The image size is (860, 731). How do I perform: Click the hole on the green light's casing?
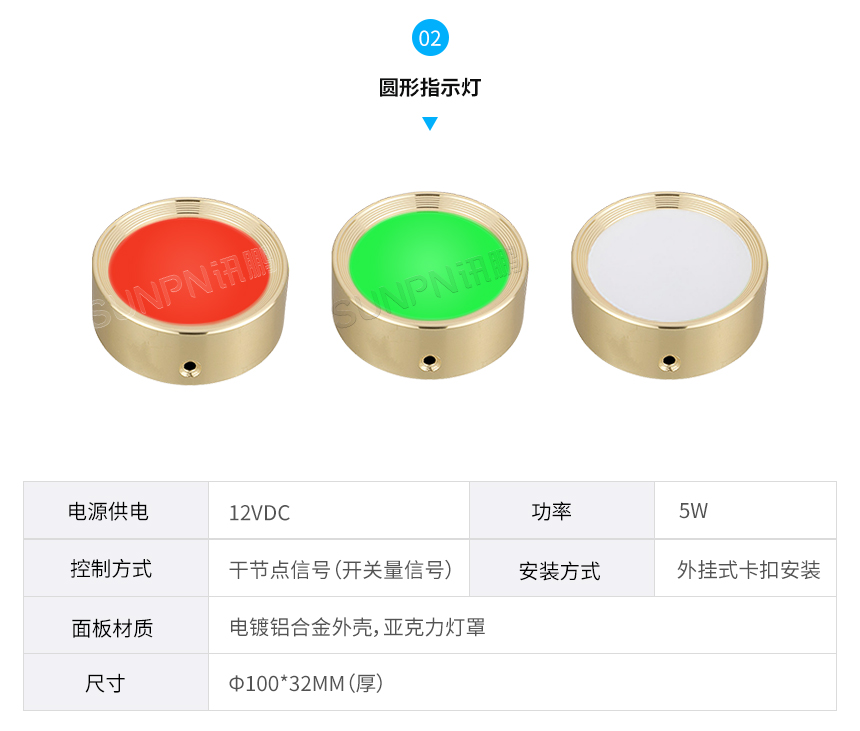(429, 360)
